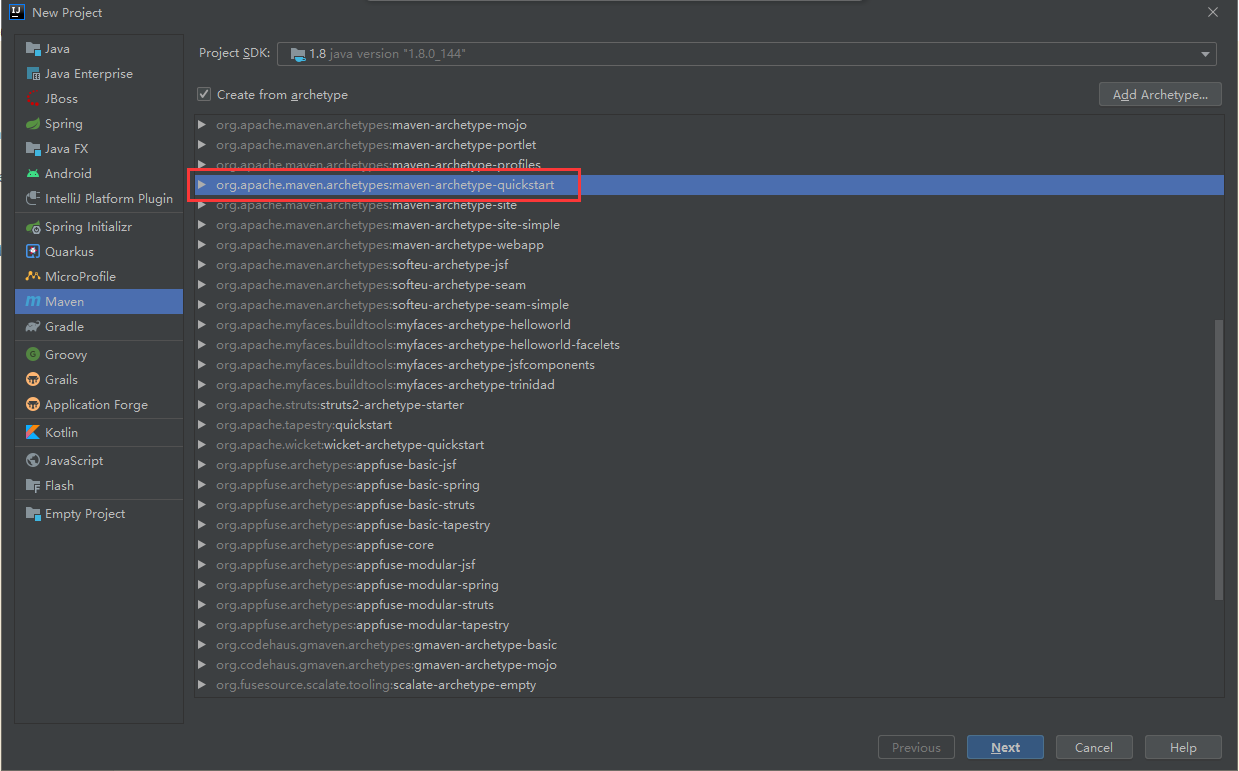The height and width of the screenshot is (771, 1239).
Task: Select appfuse-basic-struts row
Action: click(709, 505)
